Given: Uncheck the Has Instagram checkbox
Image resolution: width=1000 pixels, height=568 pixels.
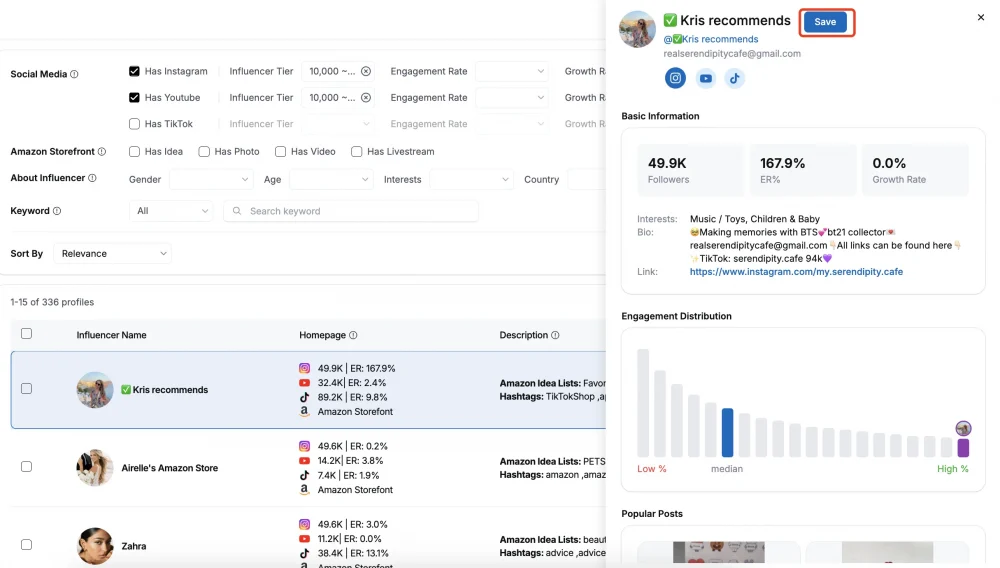Looking at the screenshot, I should tap(134, 71).
